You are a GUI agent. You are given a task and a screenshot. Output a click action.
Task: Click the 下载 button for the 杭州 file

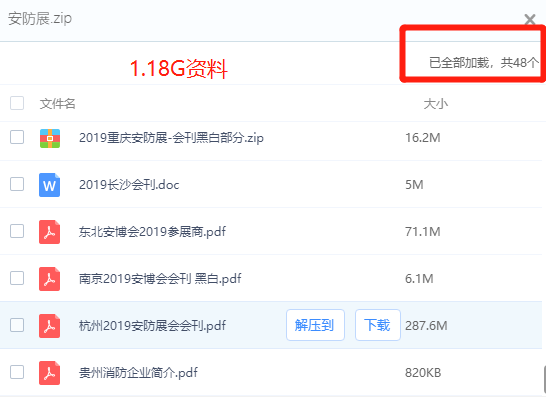point(377,325)
